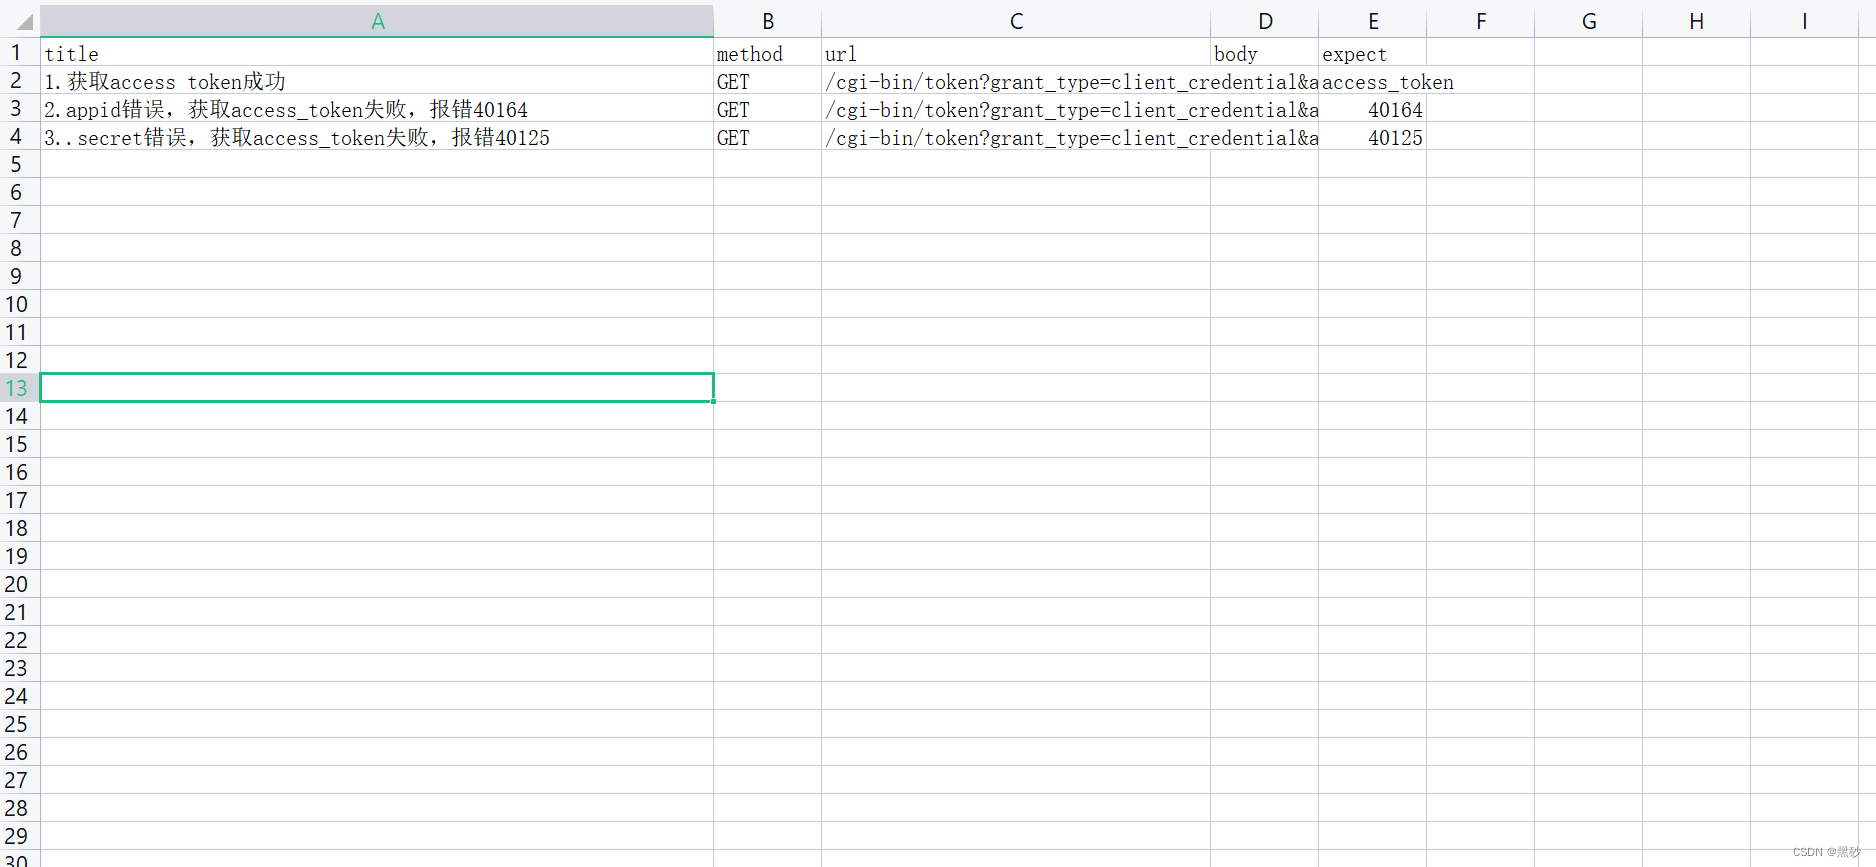
Task: Click the 'method' header cell
Action: (x=767, y=53)
